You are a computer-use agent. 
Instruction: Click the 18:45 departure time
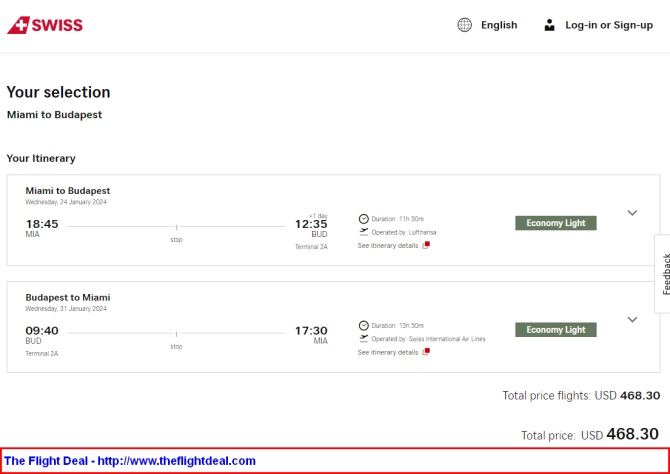[x=42, y=224]
